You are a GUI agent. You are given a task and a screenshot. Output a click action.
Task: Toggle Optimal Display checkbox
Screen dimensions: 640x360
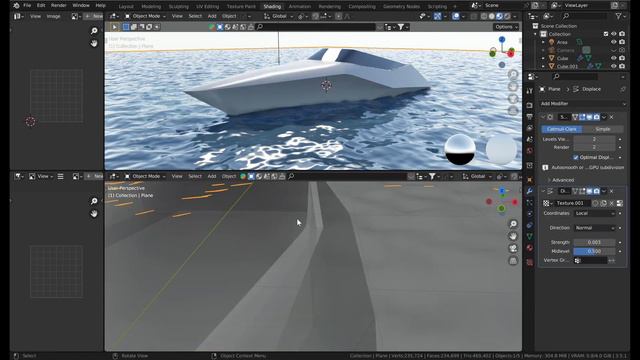[576, 157]
